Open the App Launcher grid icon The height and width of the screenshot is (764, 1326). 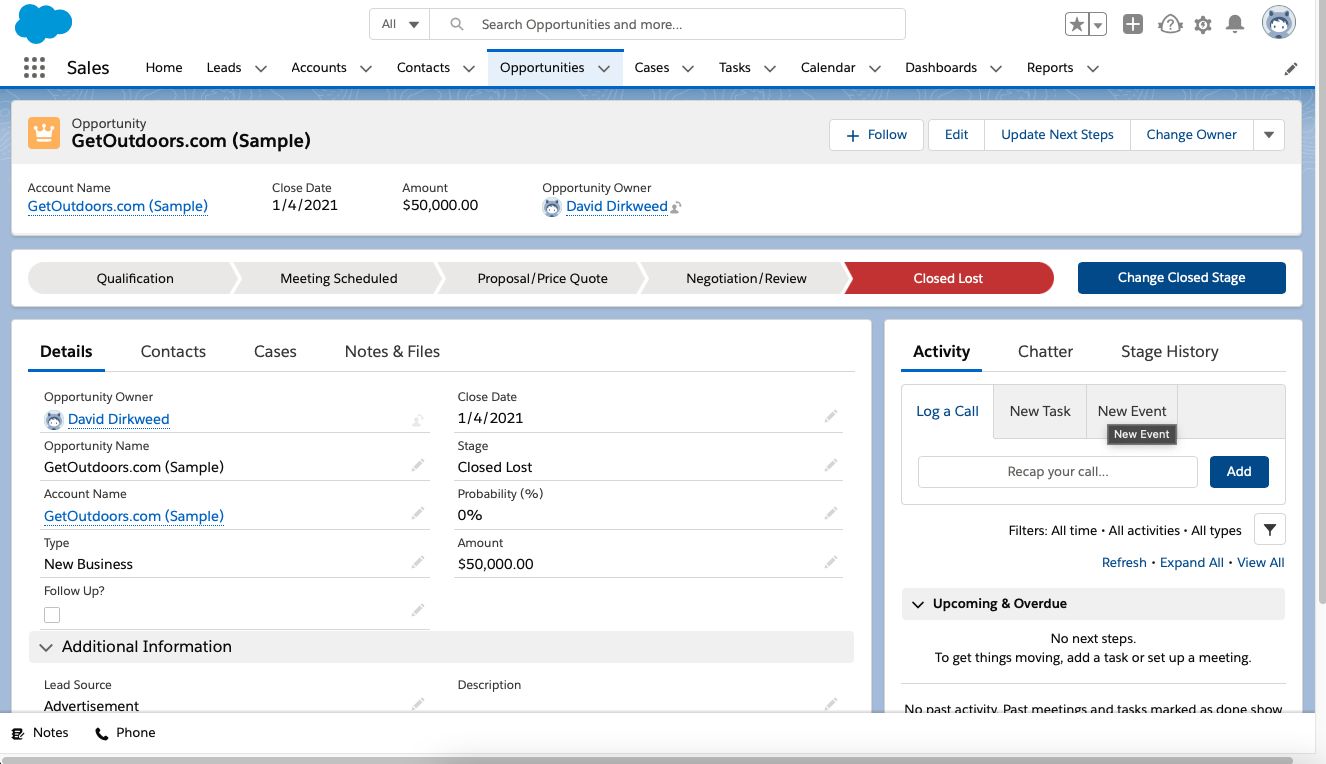click(x=34, y=67)
